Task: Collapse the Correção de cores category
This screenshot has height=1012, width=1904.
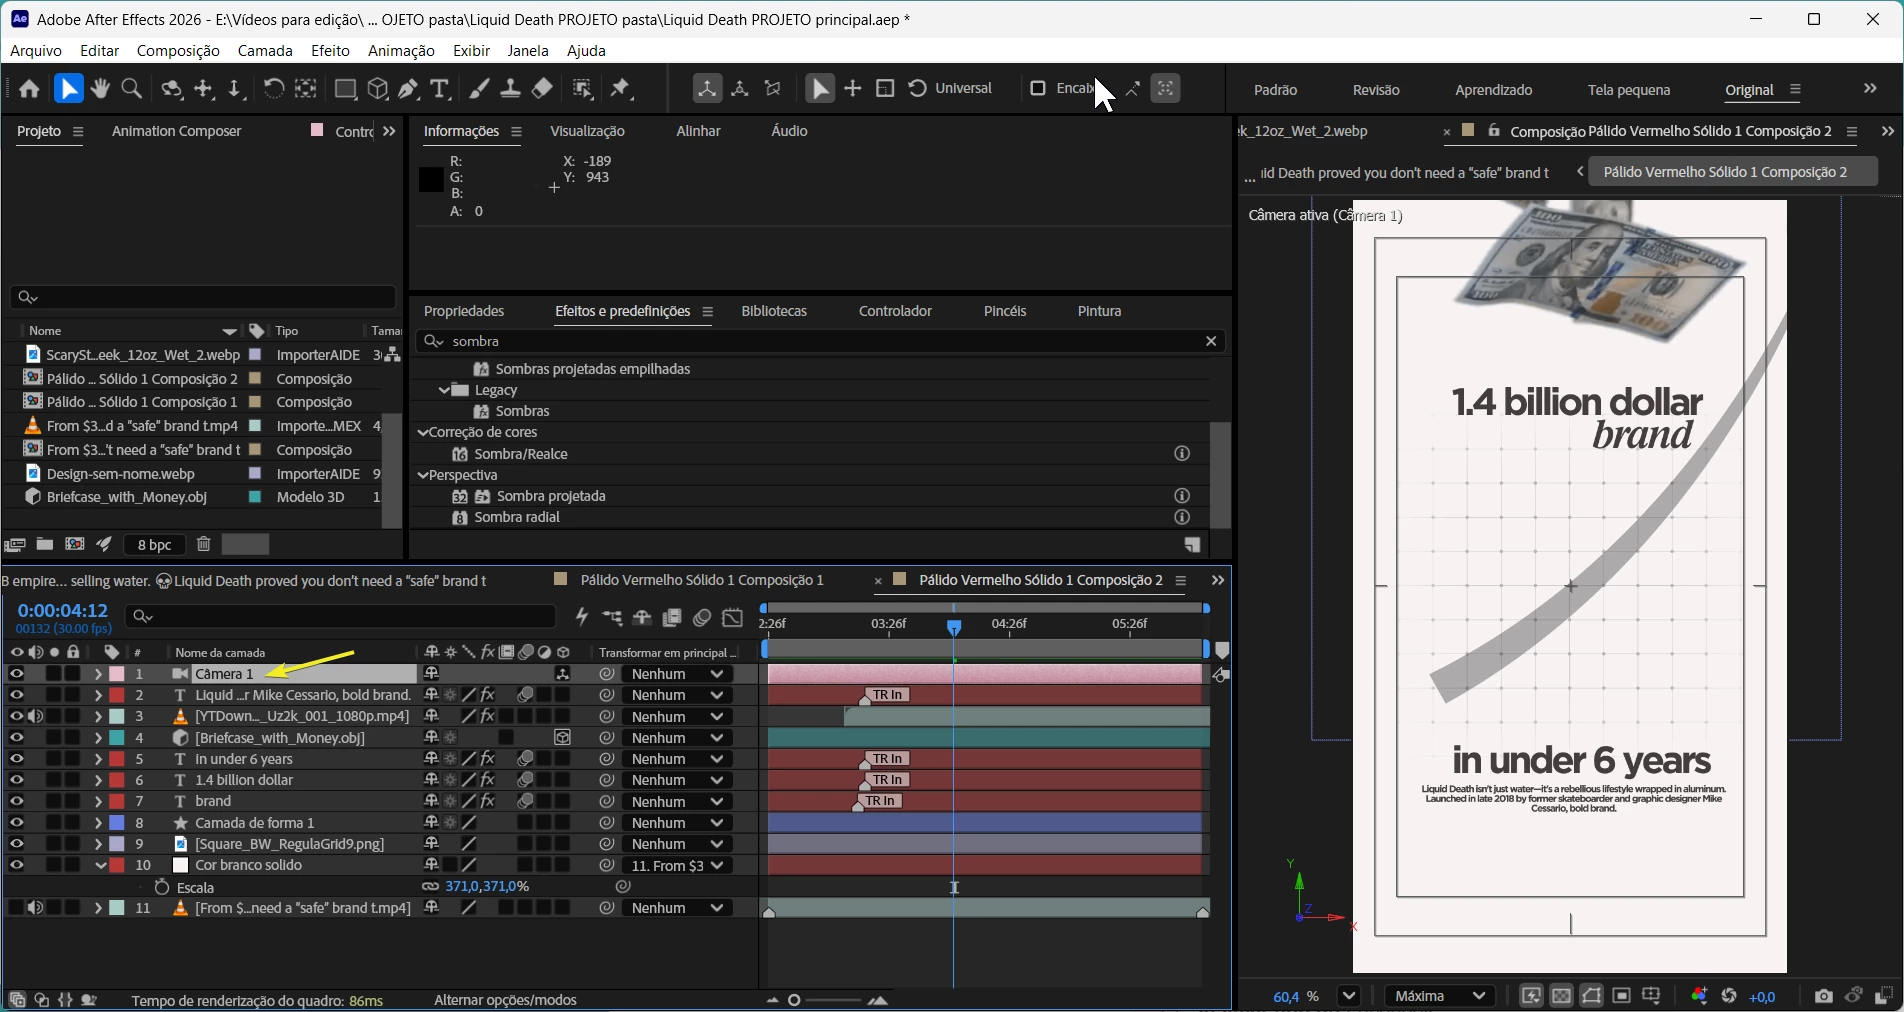Action: point(423,433)
